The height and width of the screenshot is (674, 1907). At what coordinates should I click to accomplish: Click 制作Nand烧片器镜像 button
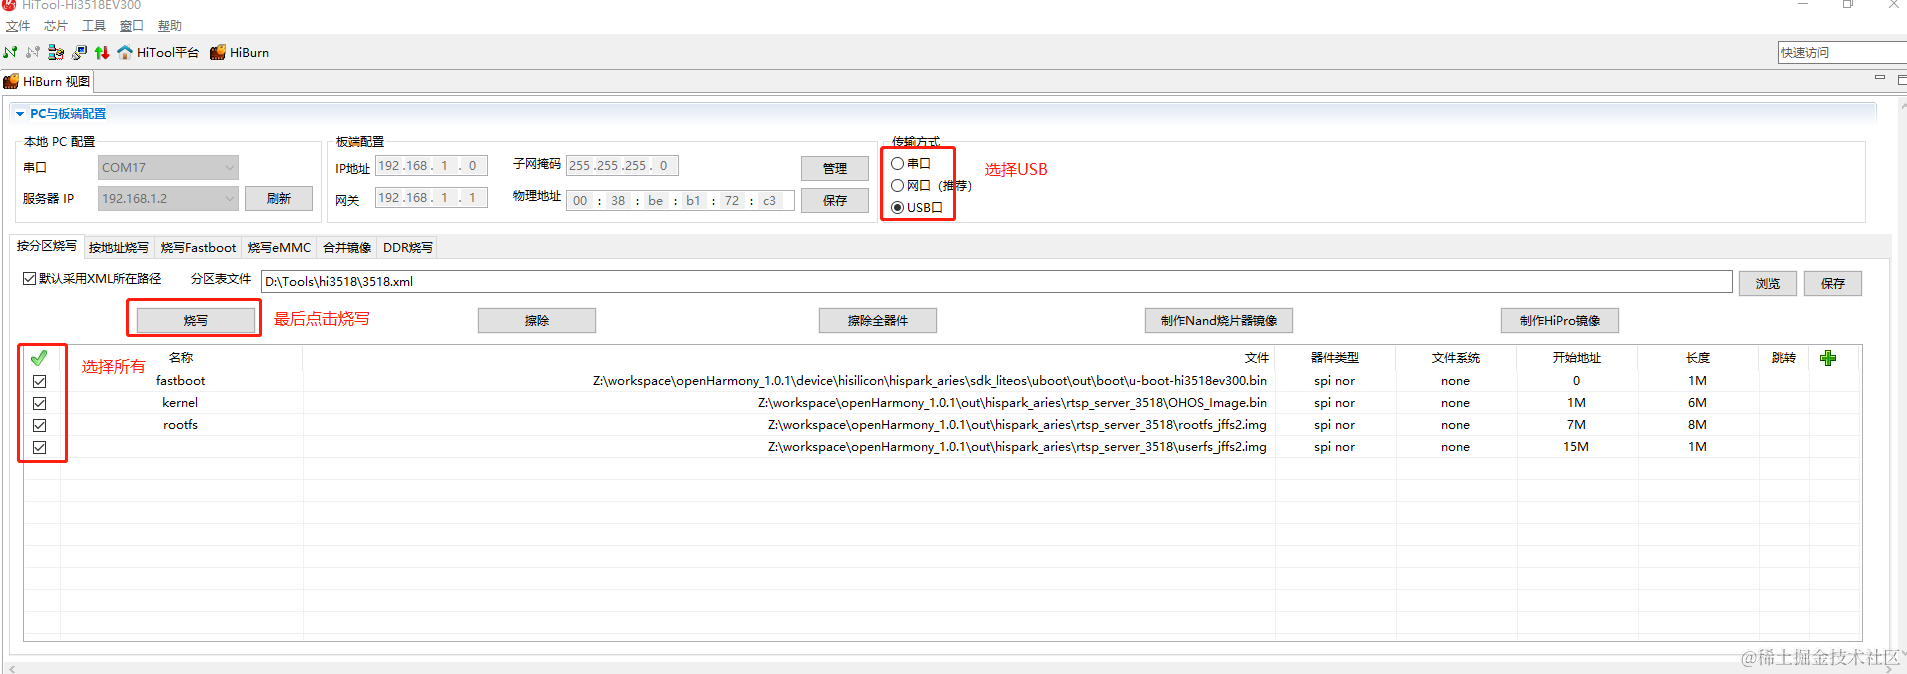click(1219, 320)
